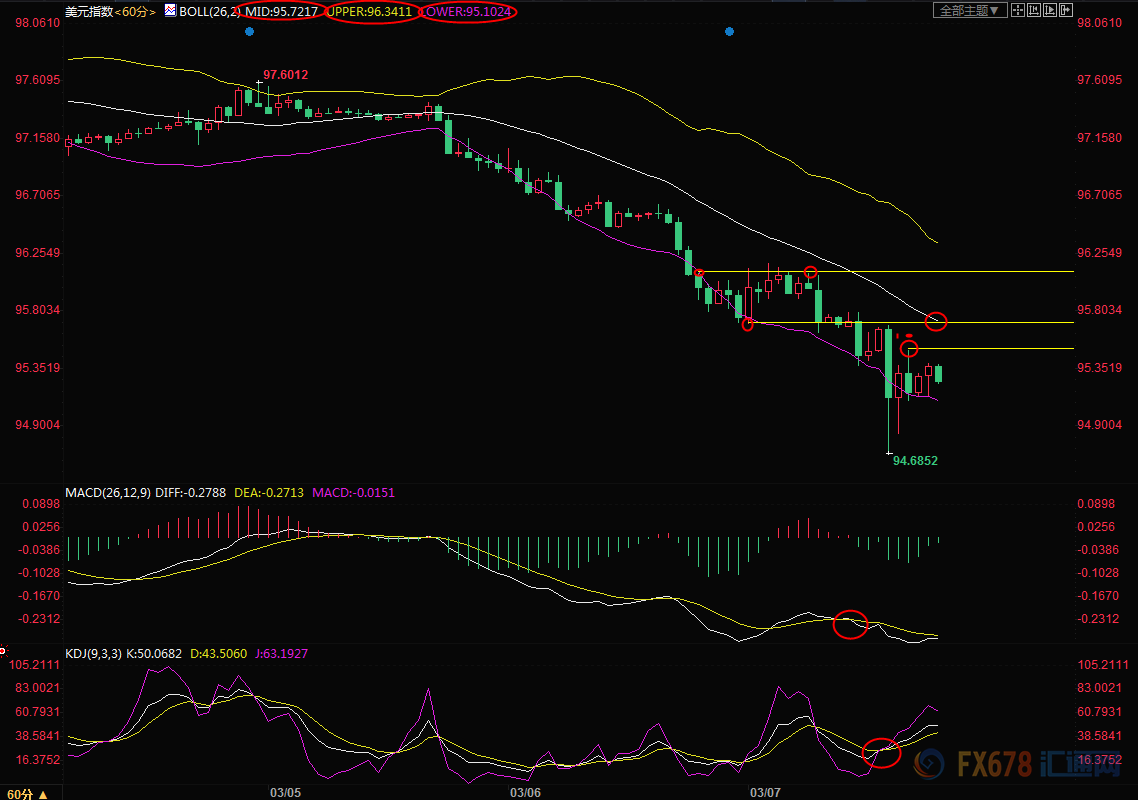Click the left blue dot event marker
Viewport: 1138px width, 800px height.
249,32
